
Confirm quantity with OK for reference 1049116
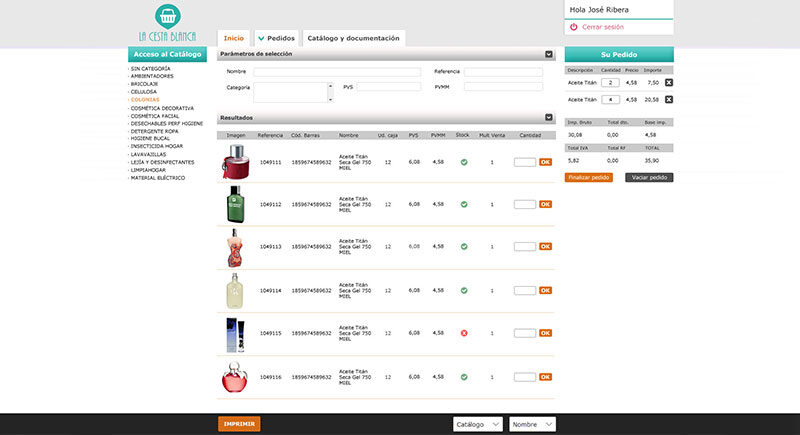[x=545, y=377]
